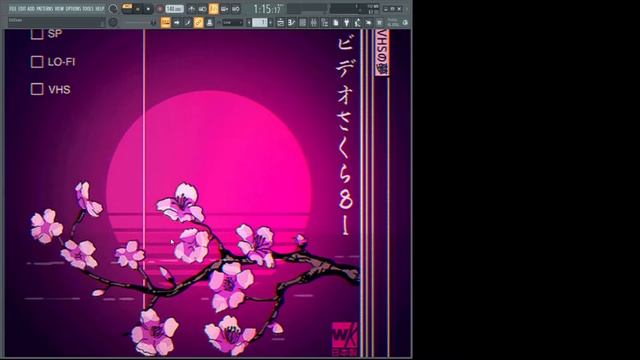Open the FILE menu
This screenshot has width=640, height=360.
(12, 9)
